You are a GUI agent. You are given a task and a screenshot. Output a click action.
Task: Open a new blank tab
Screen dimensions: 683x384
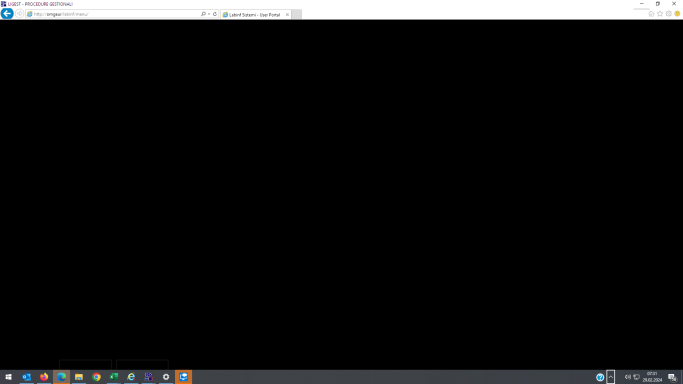(x=297, y=15)
